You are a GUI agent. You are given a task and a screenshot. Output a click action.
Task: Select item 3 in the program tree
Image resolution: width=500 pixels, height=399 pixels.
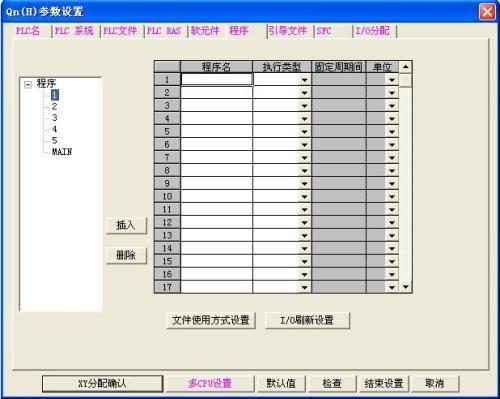54,117
